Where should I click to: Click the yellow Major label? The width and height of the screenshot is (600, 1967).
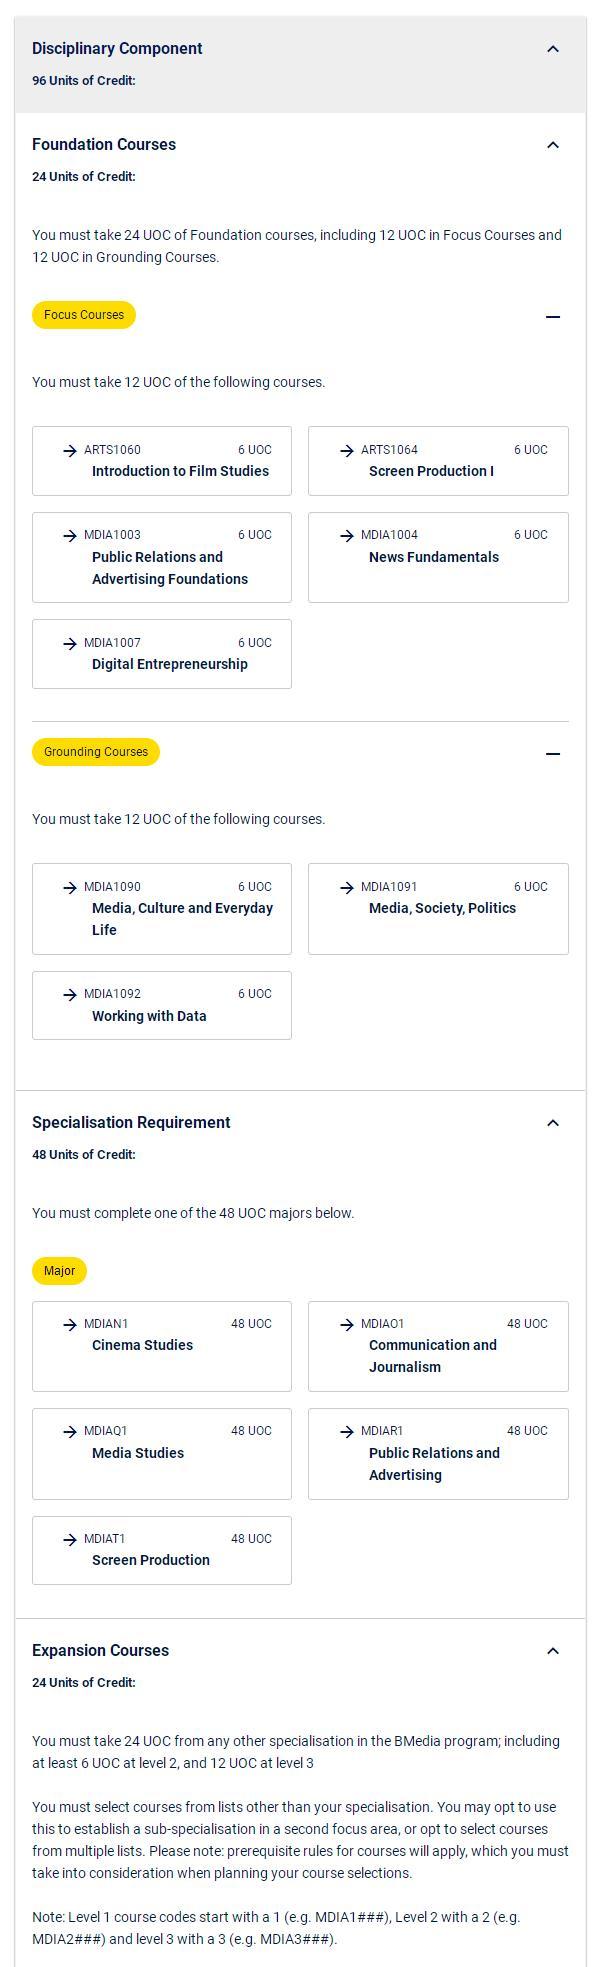[x=60, y=1271]
